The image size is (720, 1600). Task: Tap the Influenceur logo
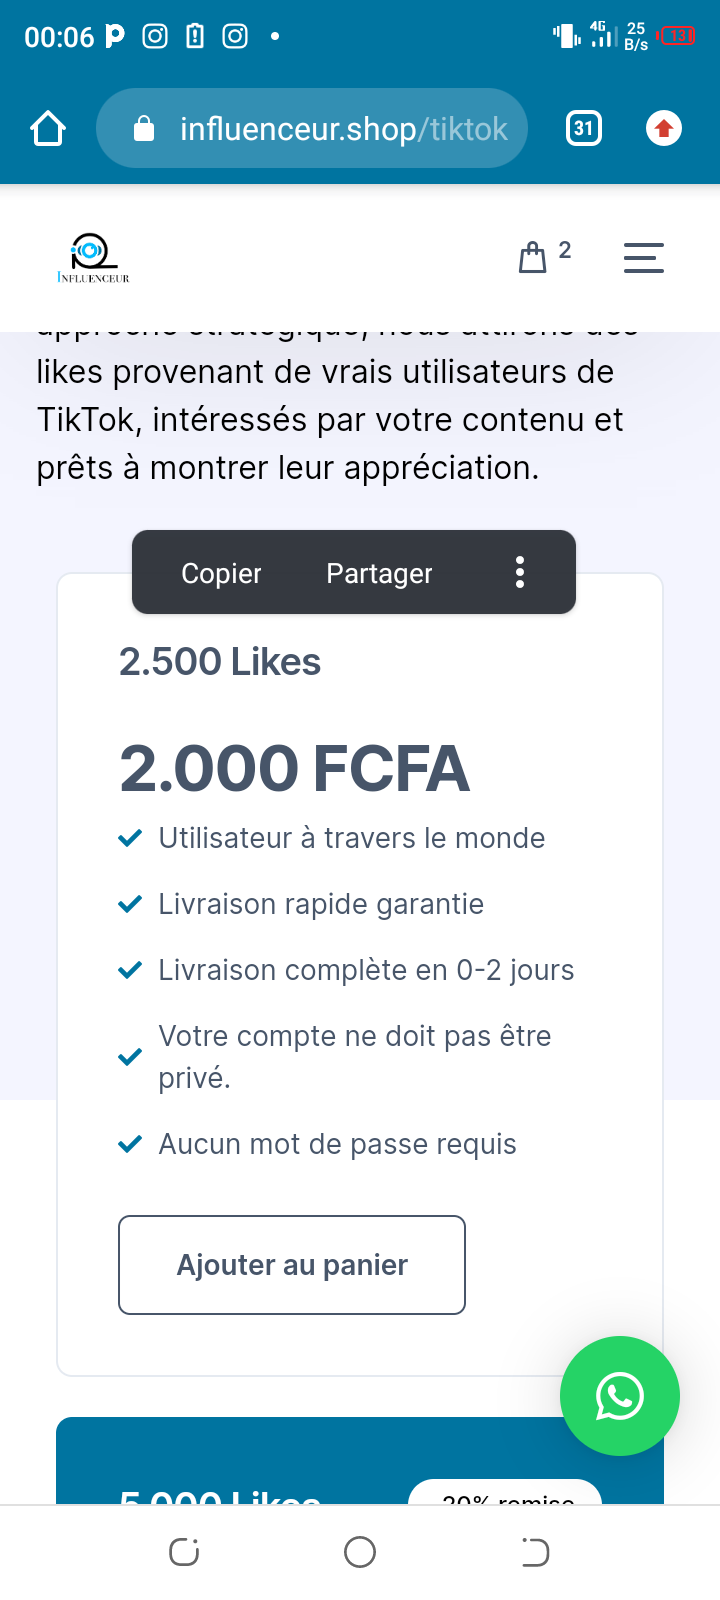93,259
